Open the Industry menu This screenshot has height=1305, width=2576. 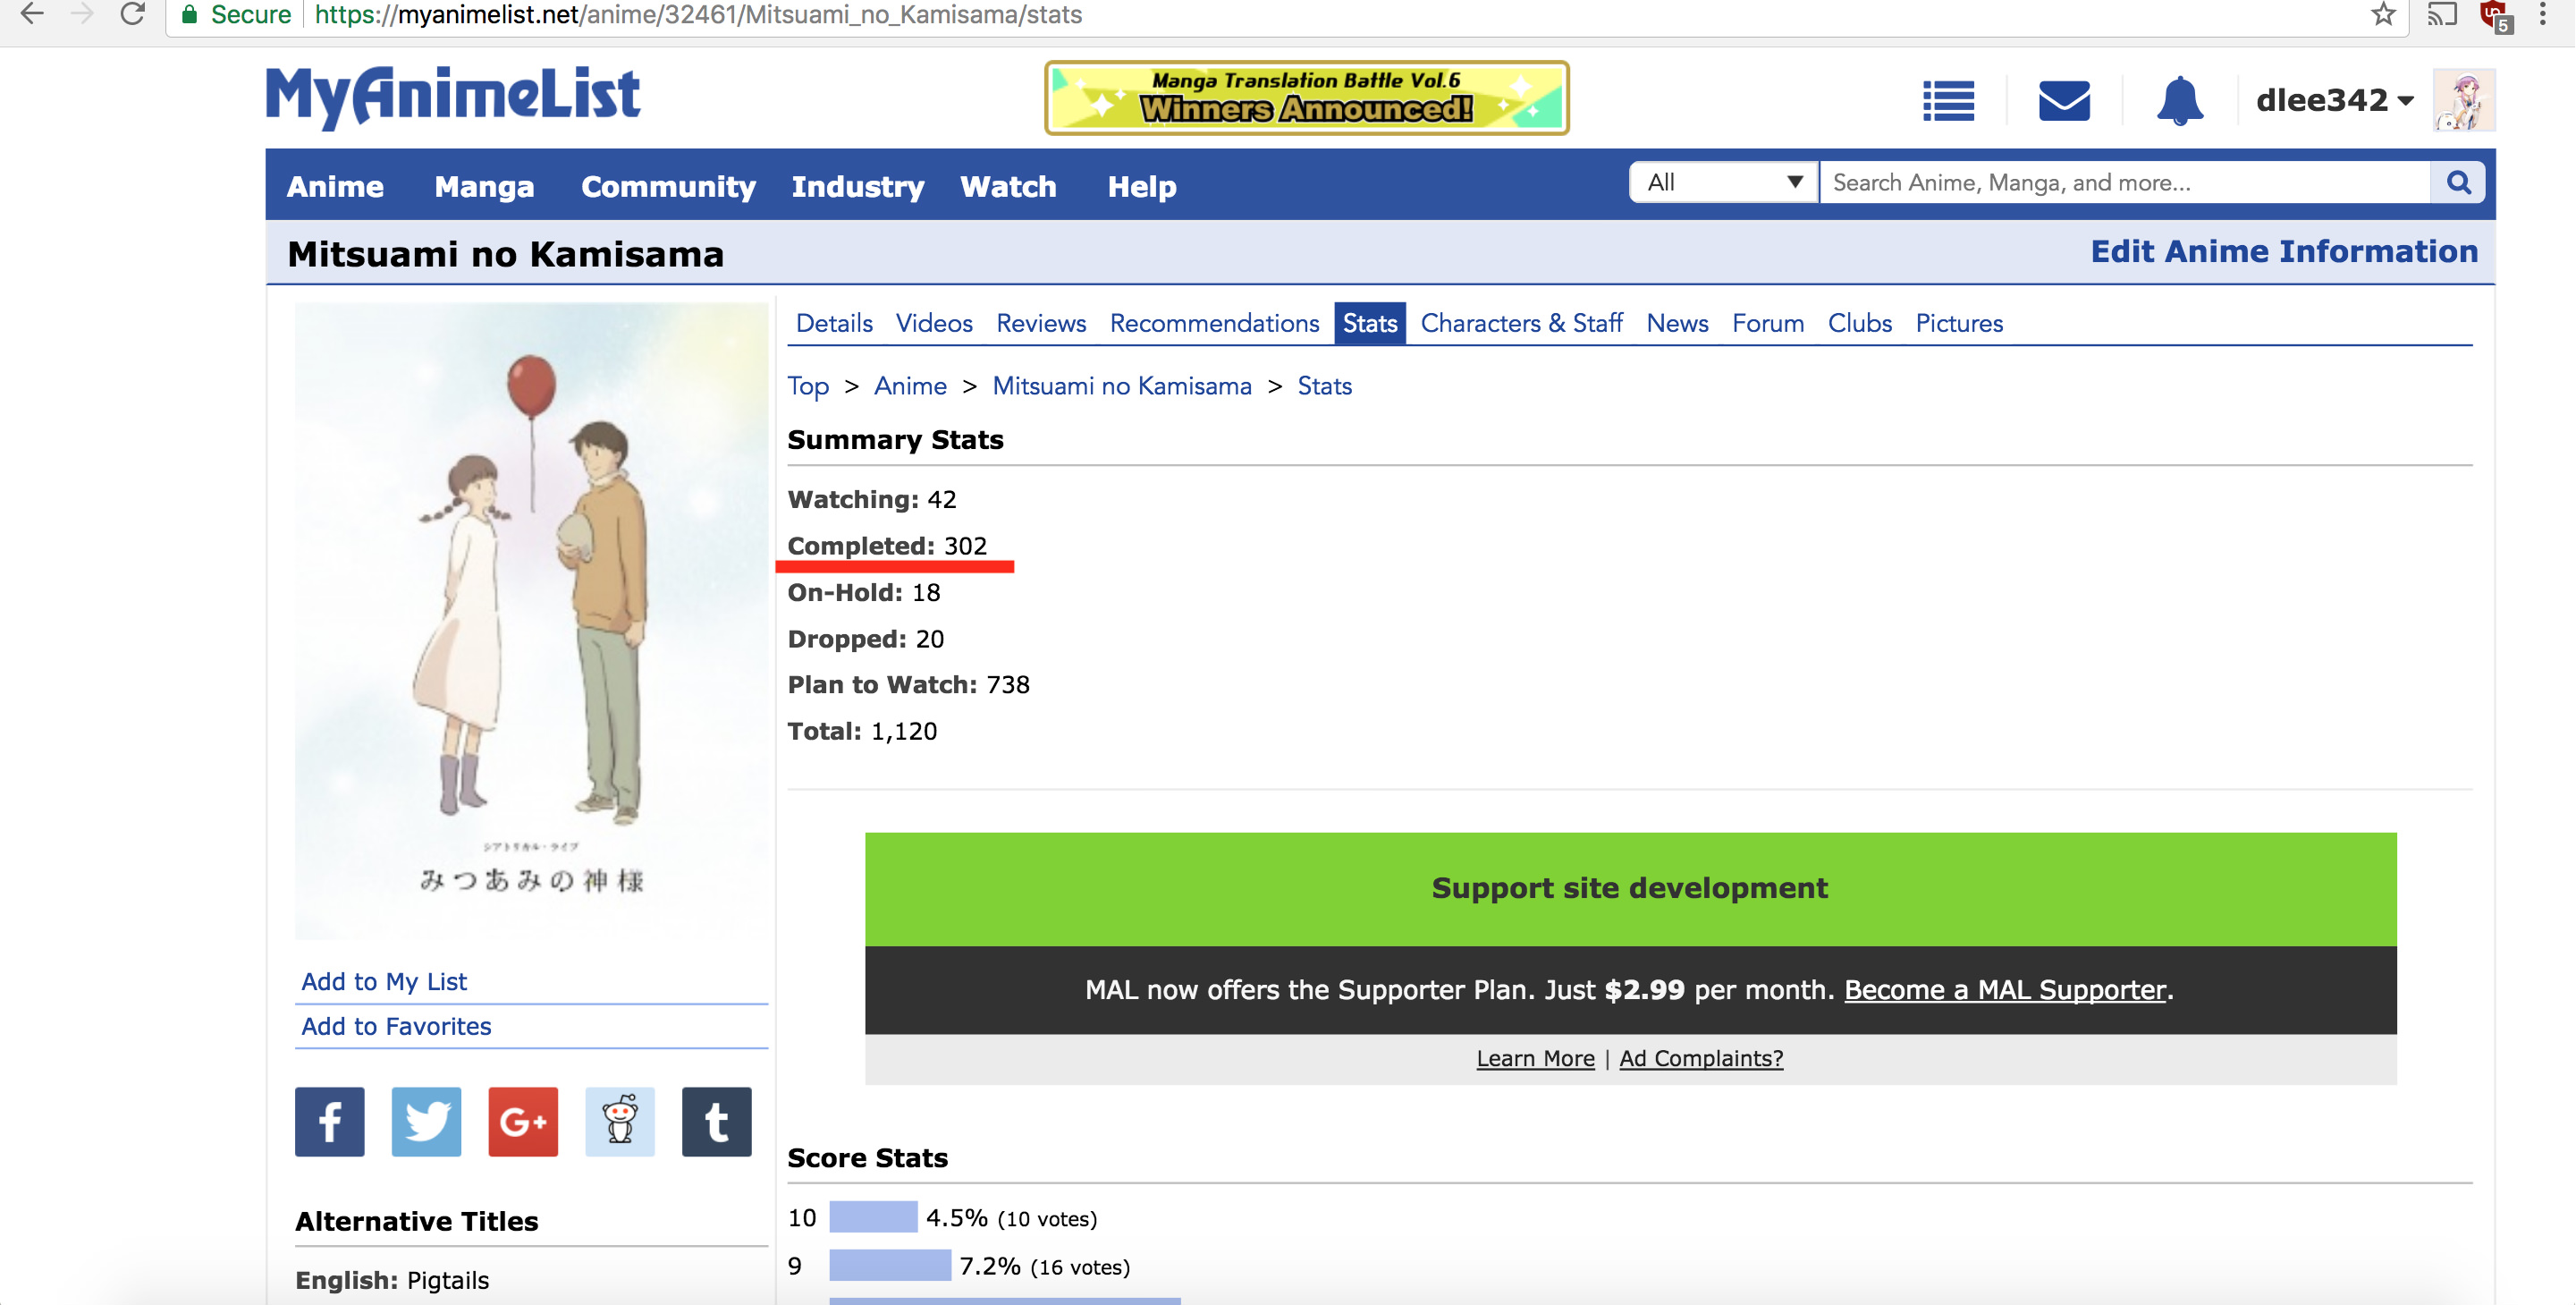pyautogui.click(x=857, y=186)
